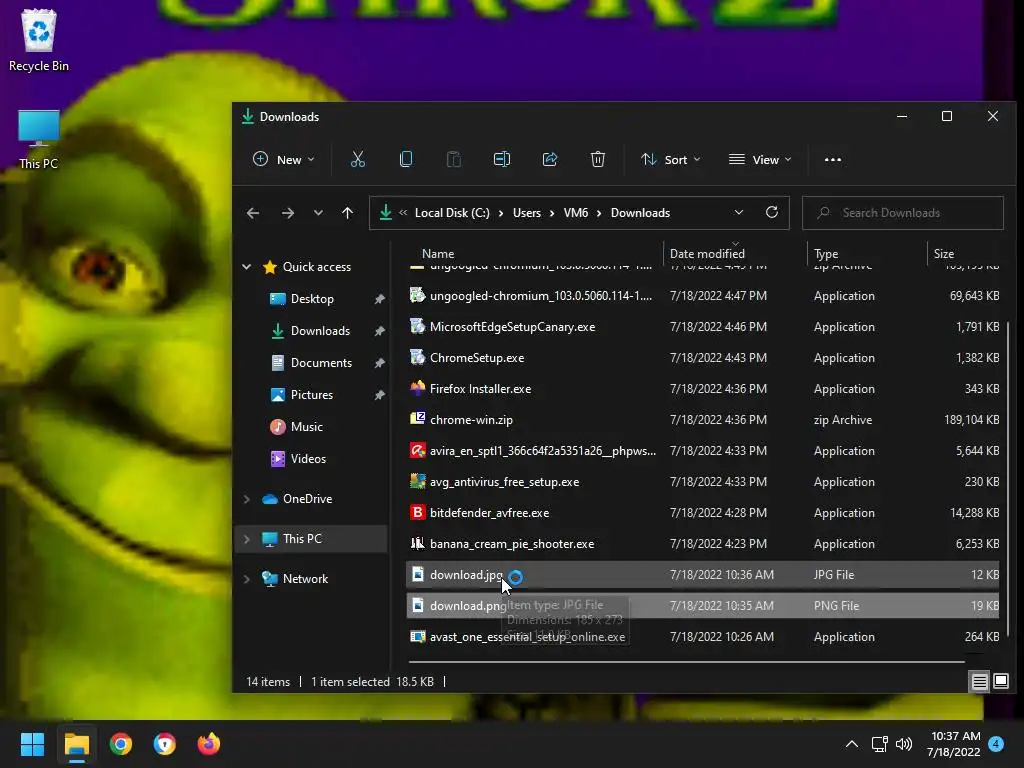Select chrome-win.zip archive
The width and height of the screenshot is (1024, 768).
pyautogui.click(x=704, y=420)
